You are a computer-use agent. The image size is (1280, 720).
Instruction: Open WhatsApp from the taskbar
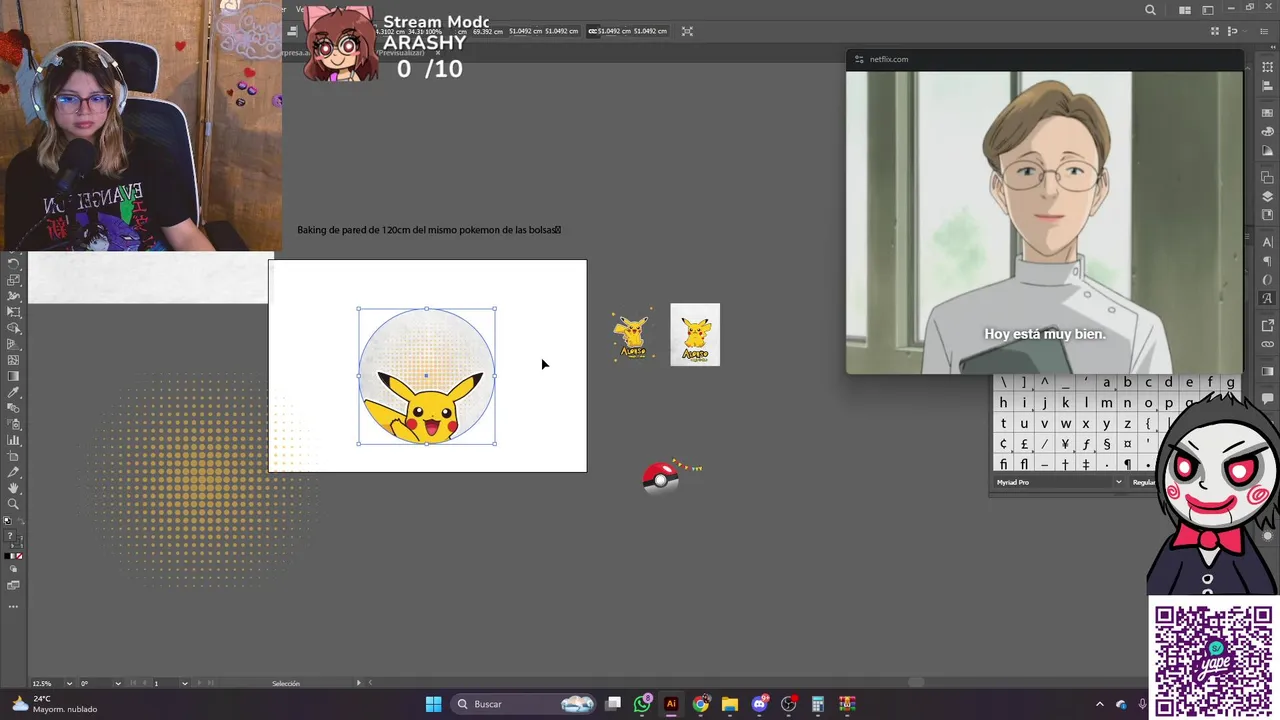(642, 704)
